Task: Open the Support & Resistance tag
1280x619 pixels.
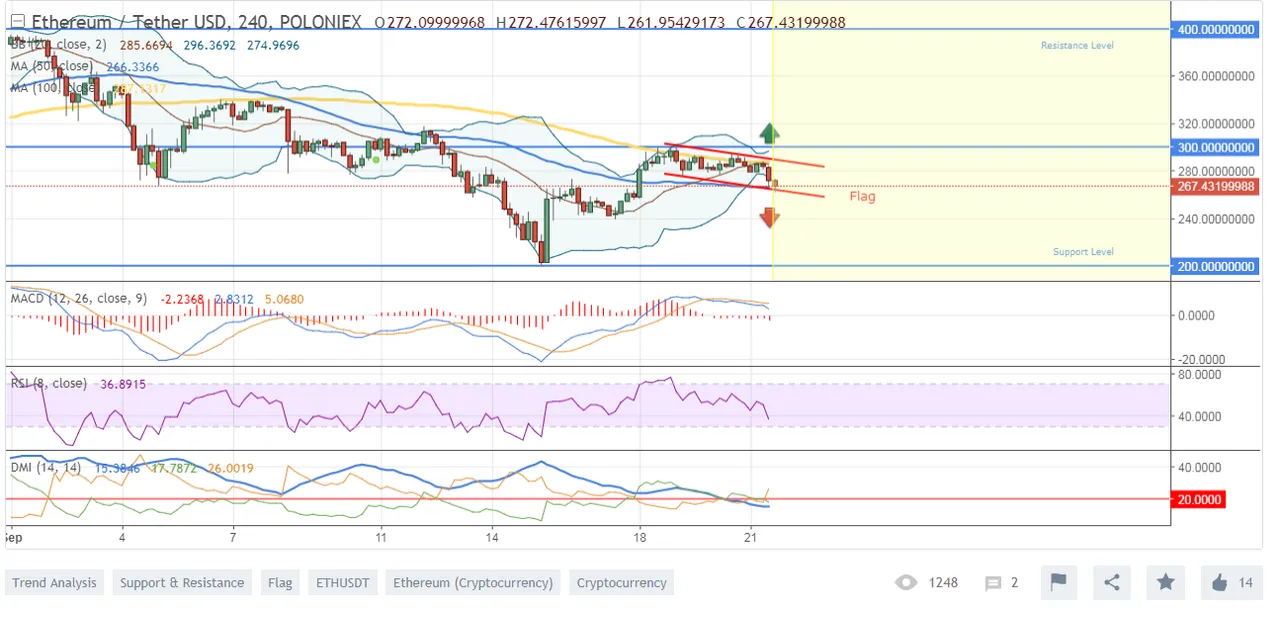Action: (182, 582)
